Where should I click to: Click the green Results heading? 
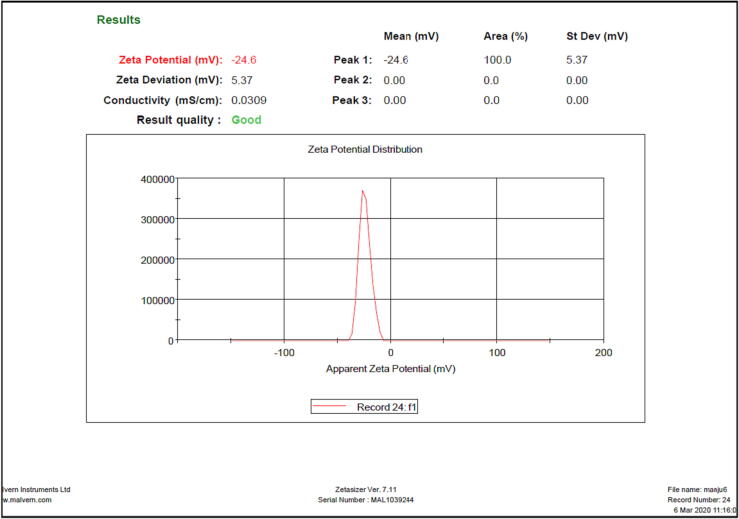click(118, 20)
